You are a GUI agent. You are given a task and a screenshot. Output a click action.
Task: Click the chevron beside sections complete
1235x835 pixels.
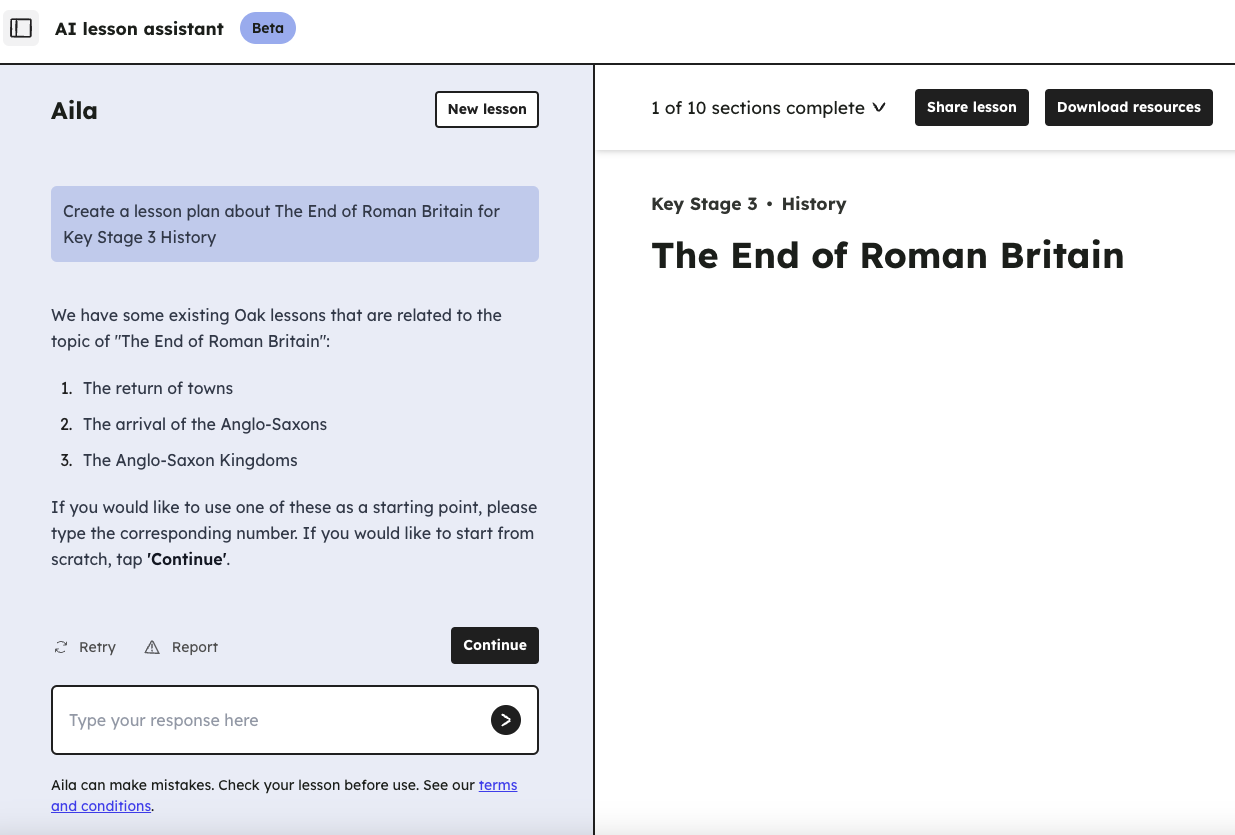879,107
